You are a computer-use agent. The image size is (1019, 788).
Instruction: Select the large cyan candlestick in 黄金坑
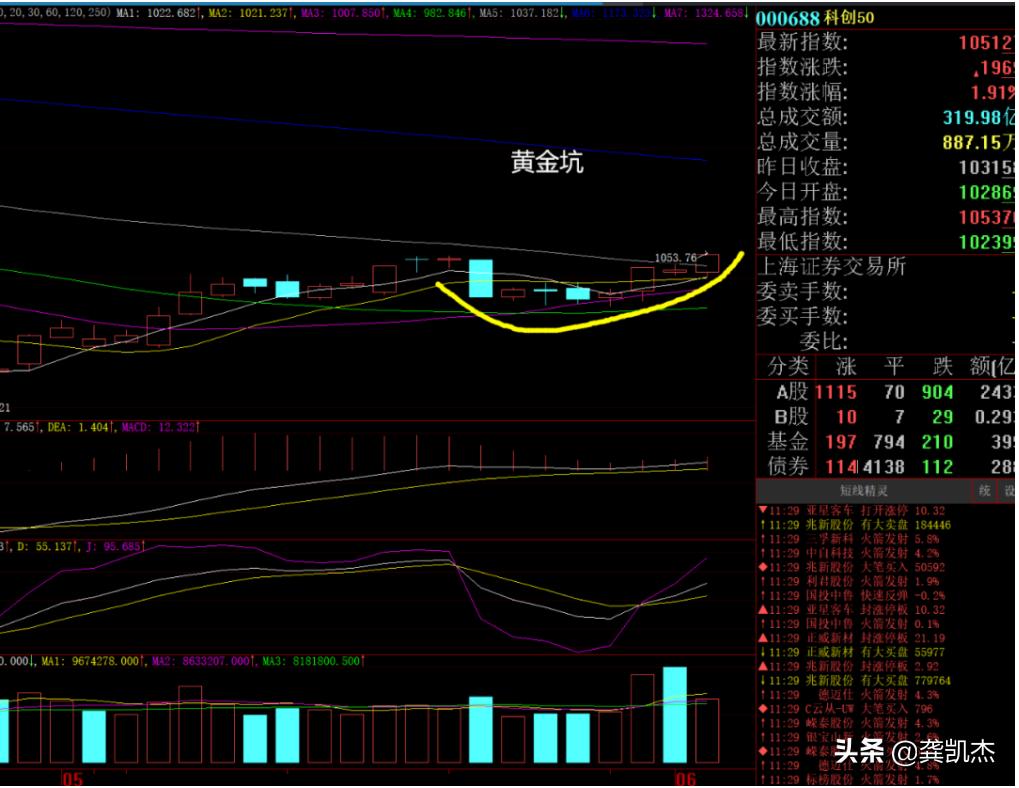click(x=481, y=278)
